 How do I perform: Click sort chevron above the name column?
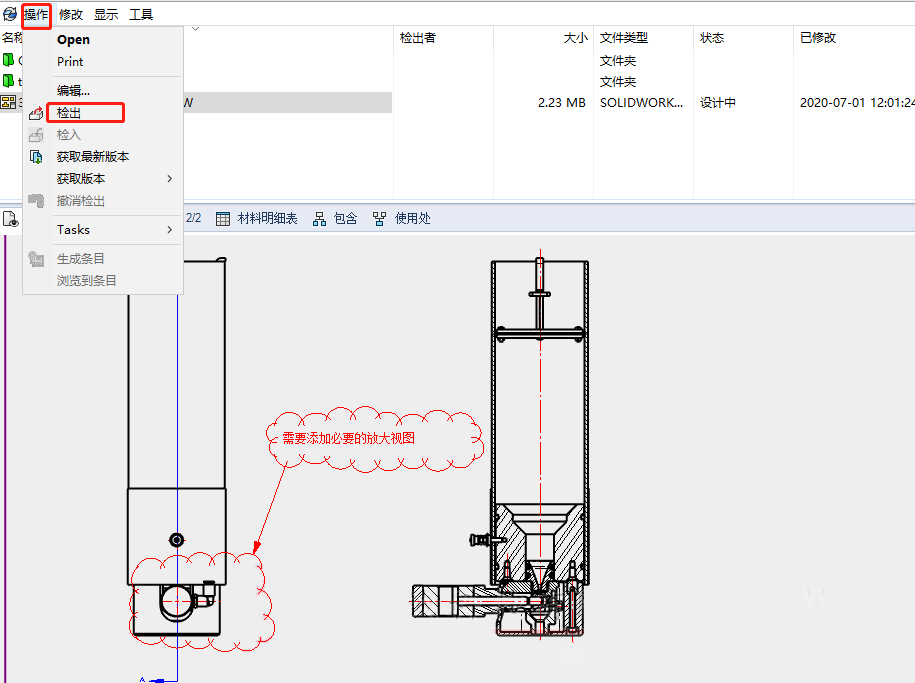tap(194, 29)
